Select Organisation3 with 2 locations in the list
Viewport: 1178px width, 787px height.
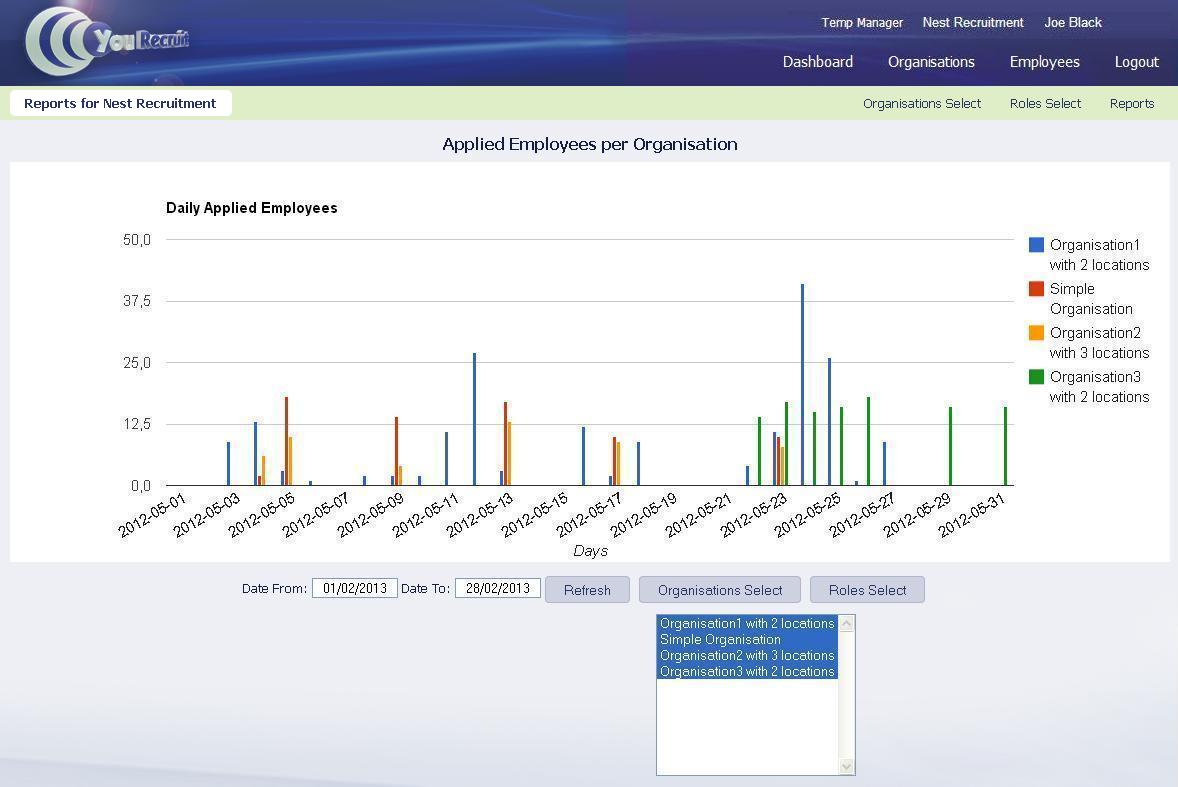[746, 671]
